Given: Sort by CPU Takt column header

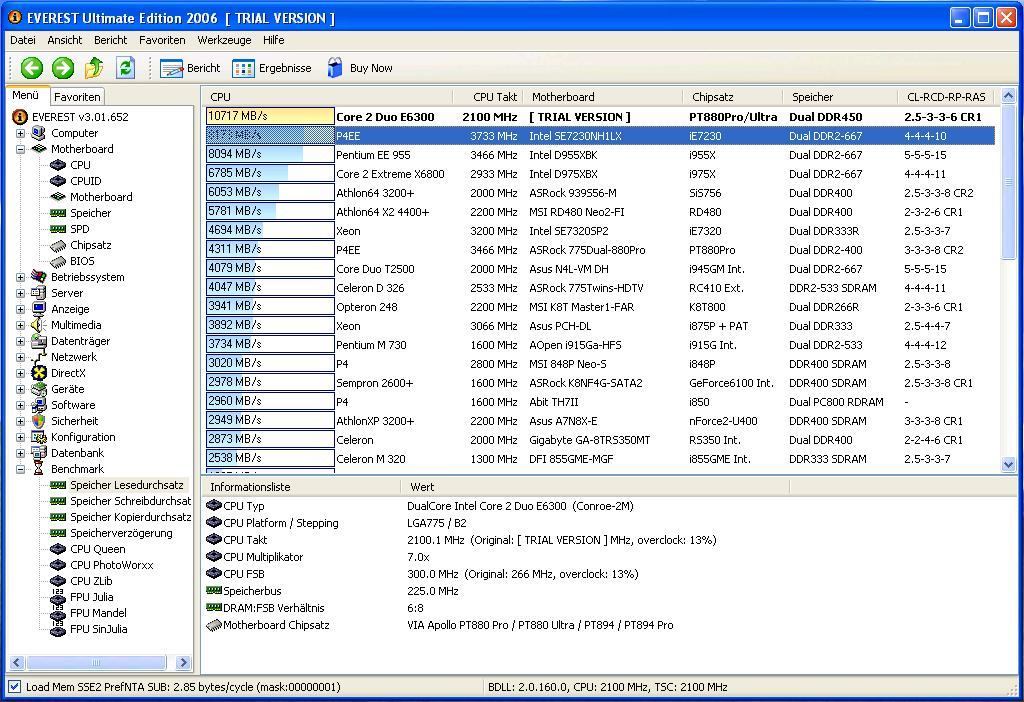Looking at the screenshot, I should click(x=487, y=97).
